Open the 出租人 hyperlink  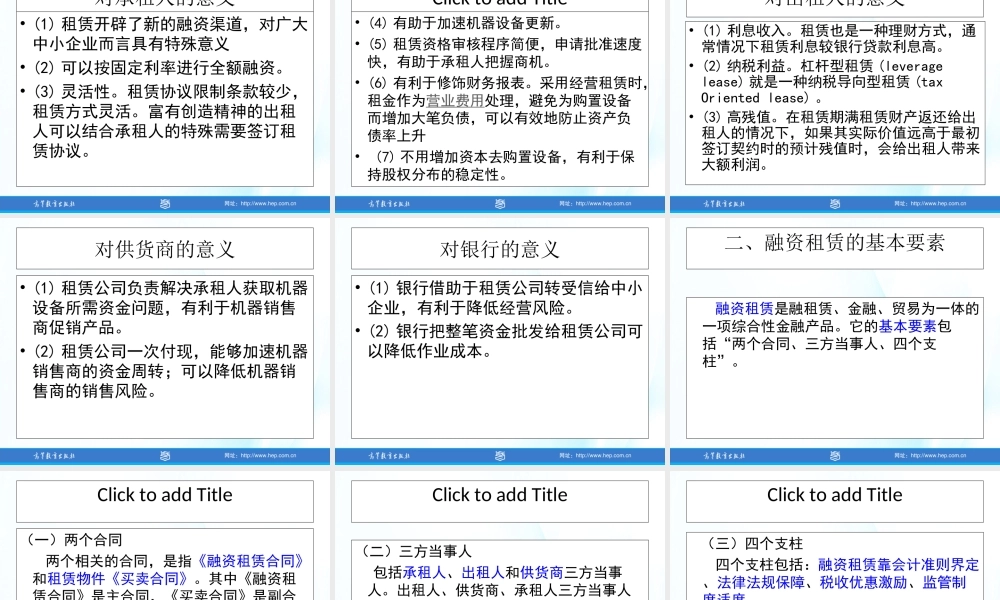(481, 571)
